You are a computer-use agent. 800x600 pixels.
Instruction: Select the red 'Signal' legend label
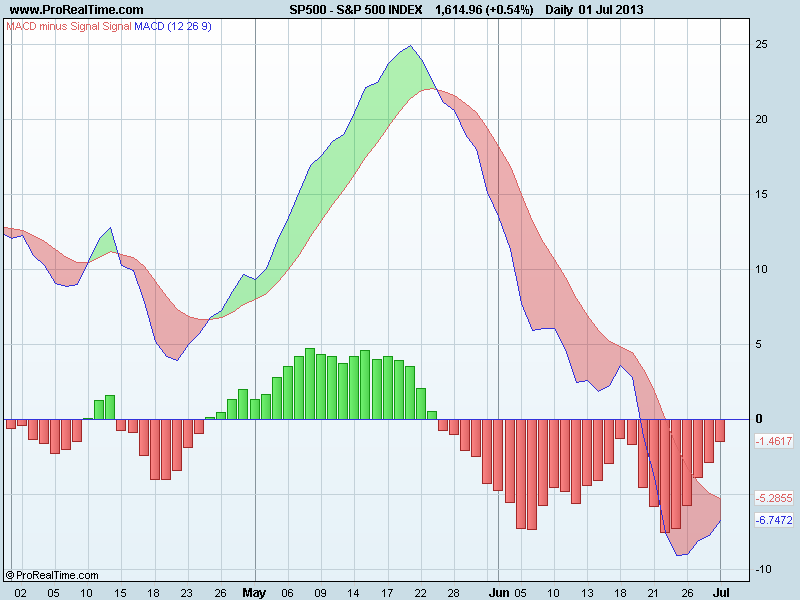[117, 26]
